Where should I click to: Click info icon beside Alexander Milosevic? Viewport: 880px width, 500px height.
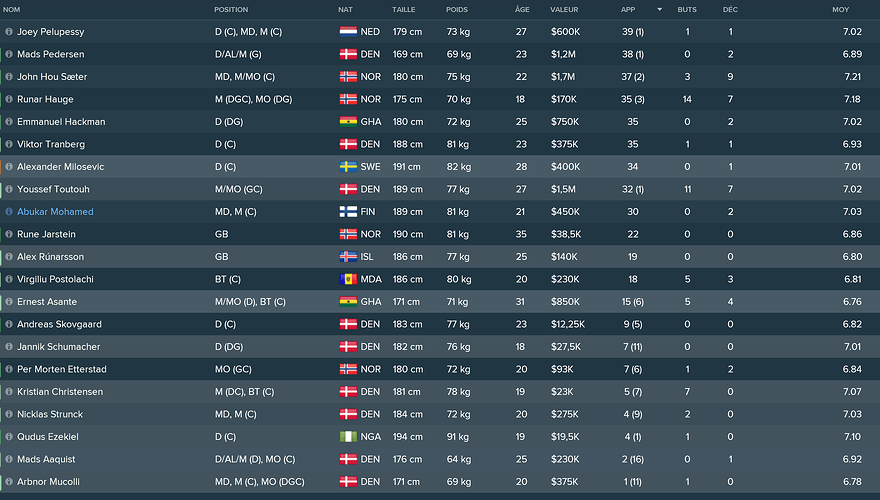tap(9, 167)
